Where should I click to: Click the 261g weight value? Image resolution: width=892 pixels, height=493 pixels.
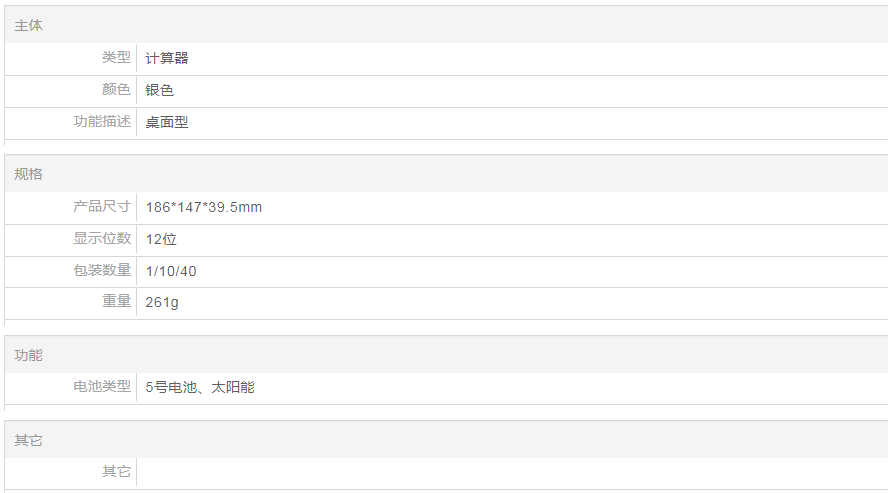[x=162, y=302]
